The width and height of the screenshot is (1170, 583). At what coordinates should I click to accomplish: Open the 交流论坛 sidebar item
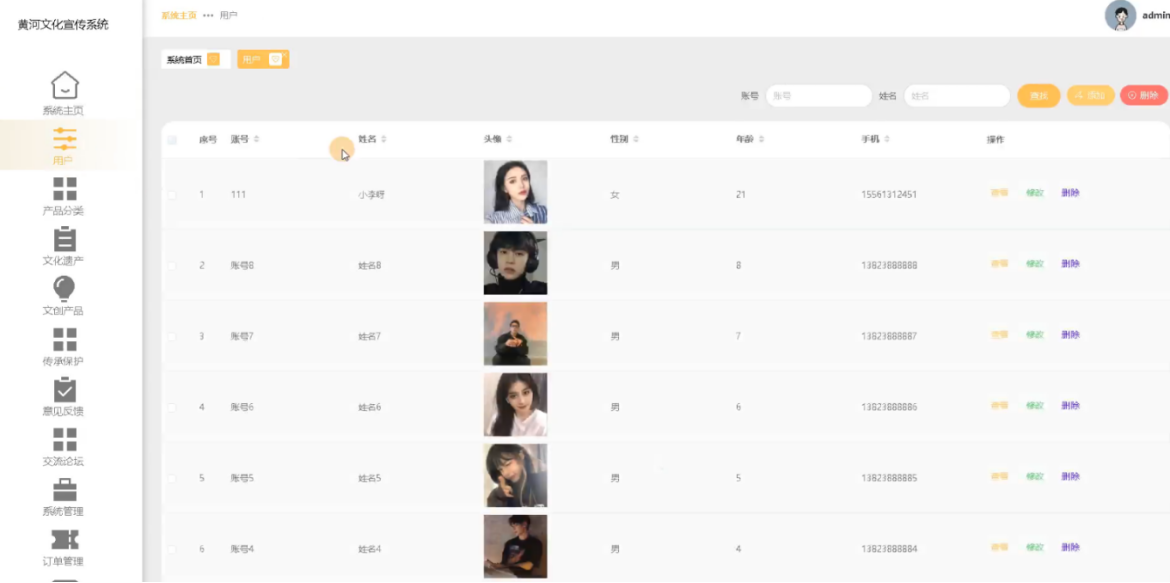point(63,447)
